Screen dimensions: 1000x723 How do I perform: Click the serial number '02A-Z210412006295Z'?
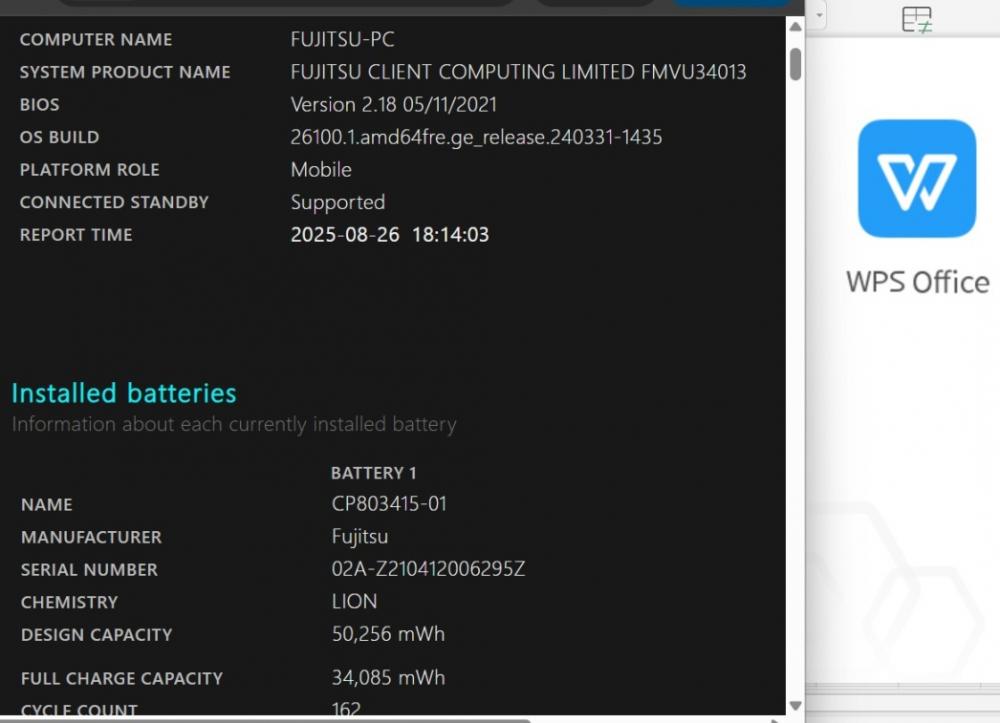[429, 569]
